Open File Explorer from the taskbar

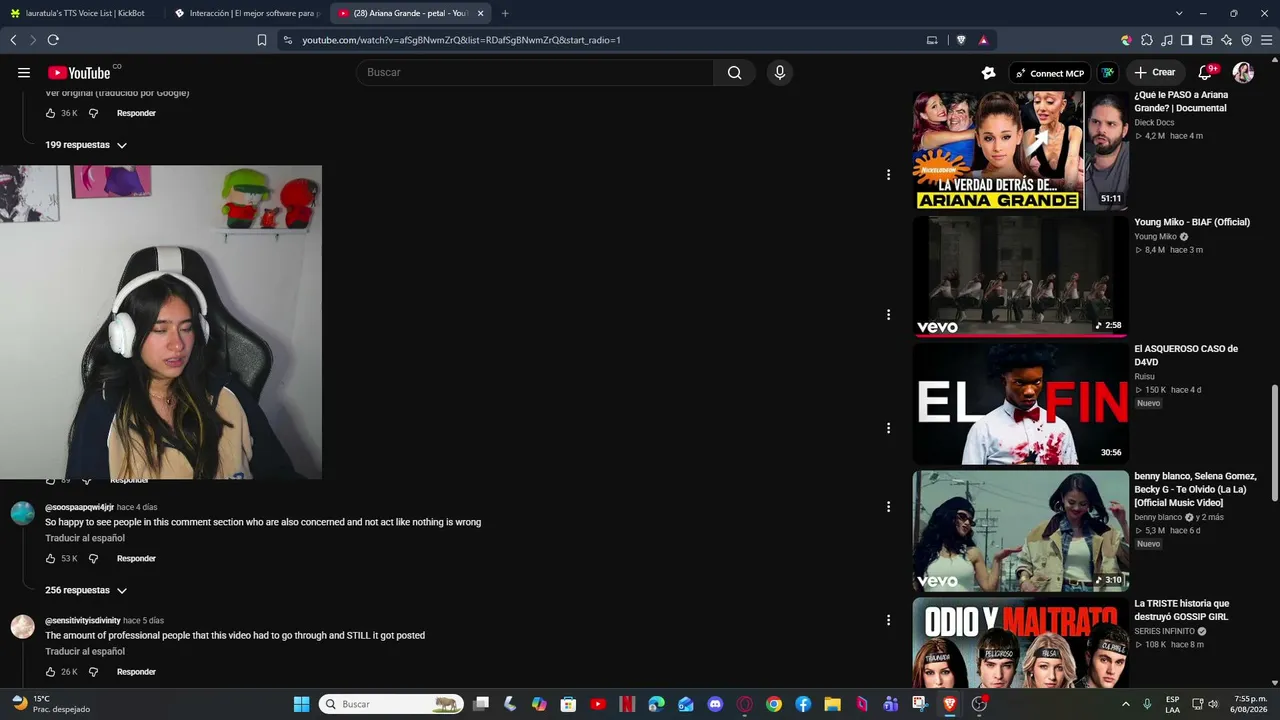coord(832,704)
